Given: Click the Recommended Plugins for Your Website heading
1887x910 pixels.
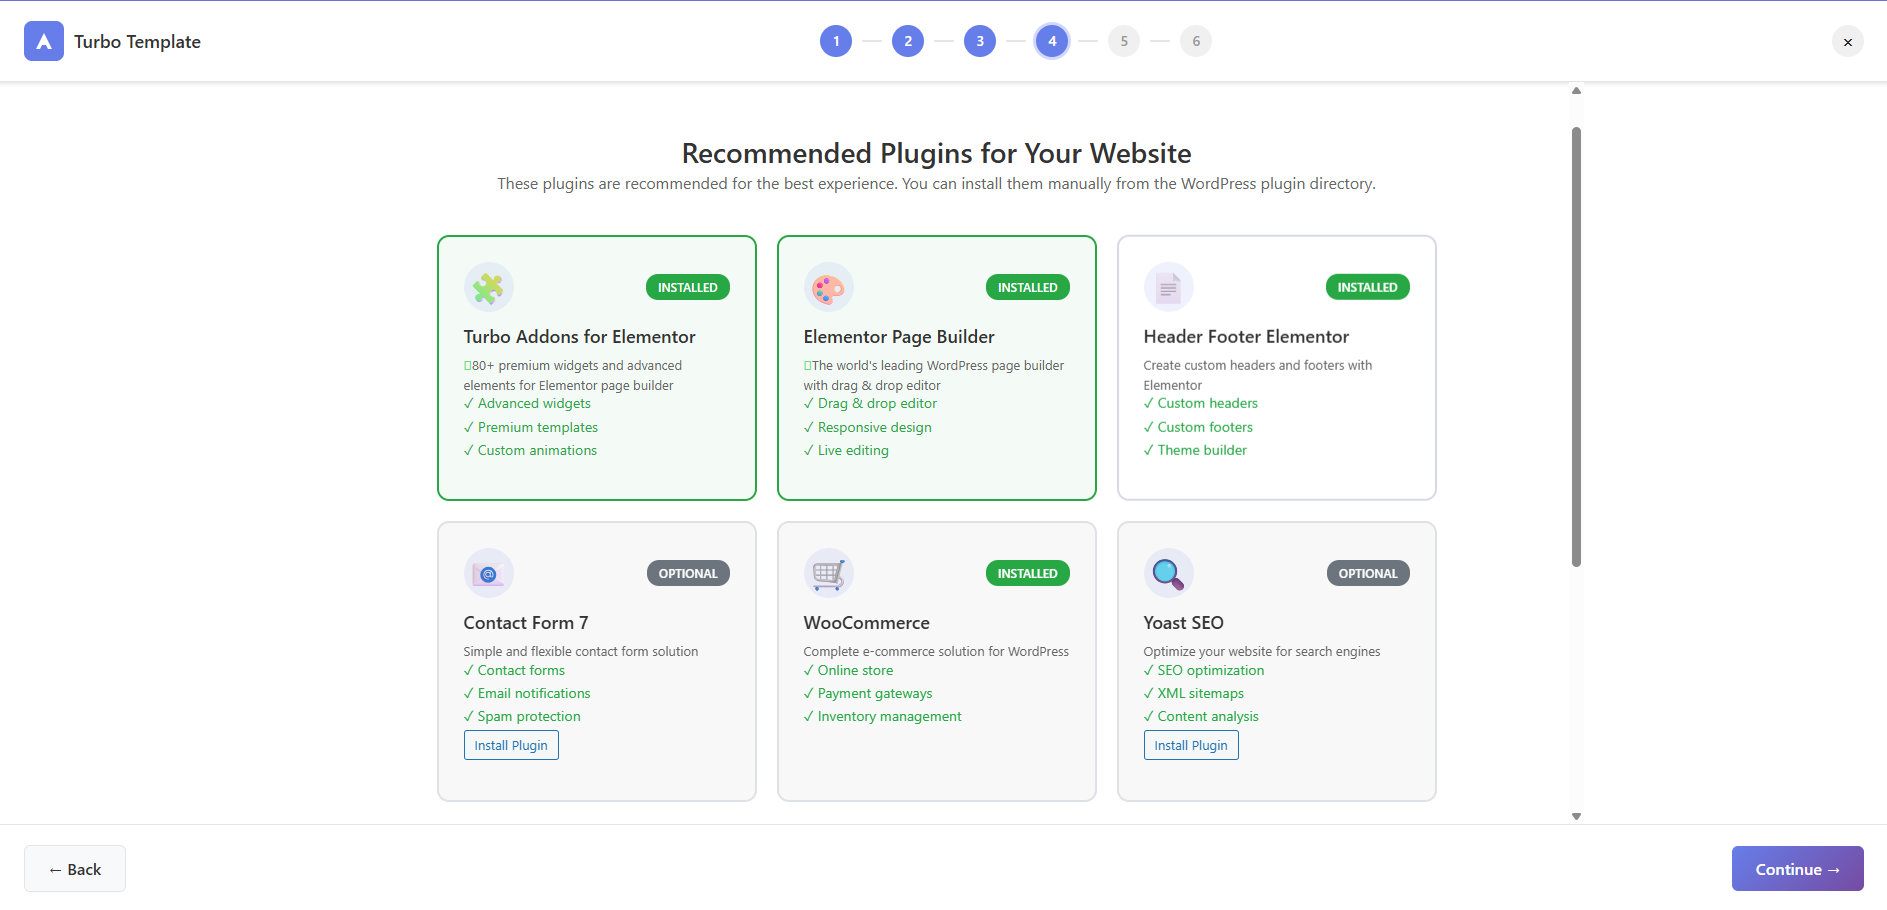Looking at the screenshot, I should (937, 153).
